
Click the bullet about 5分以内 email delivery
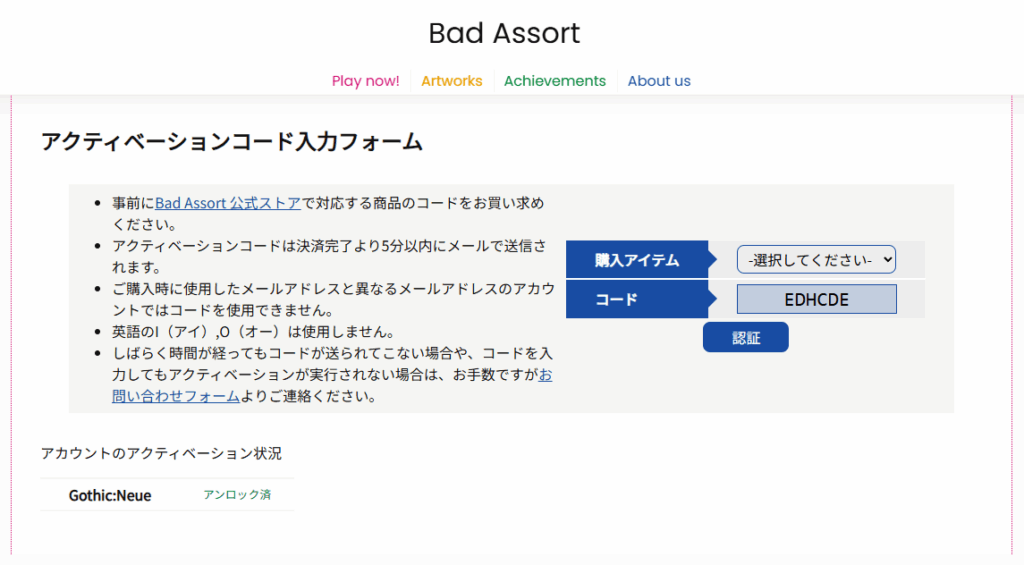[x=329, y=246]
